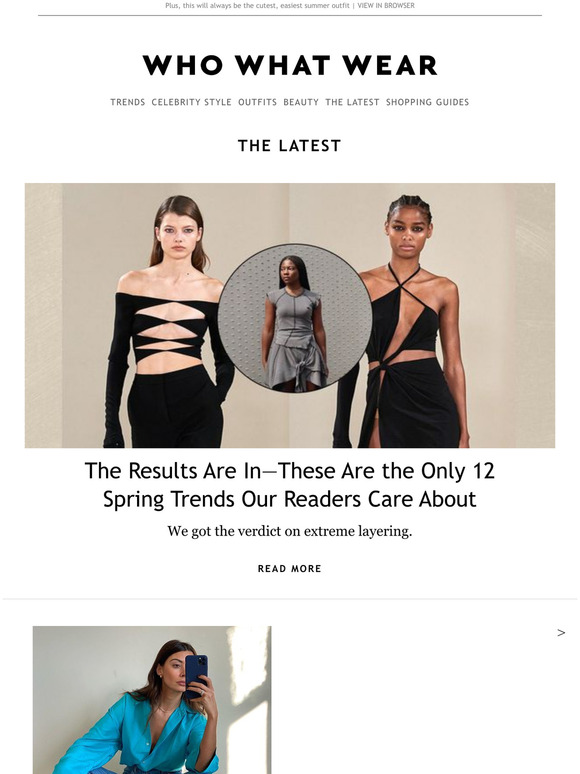
Task: Click Read More button
Action: point(289,569)
